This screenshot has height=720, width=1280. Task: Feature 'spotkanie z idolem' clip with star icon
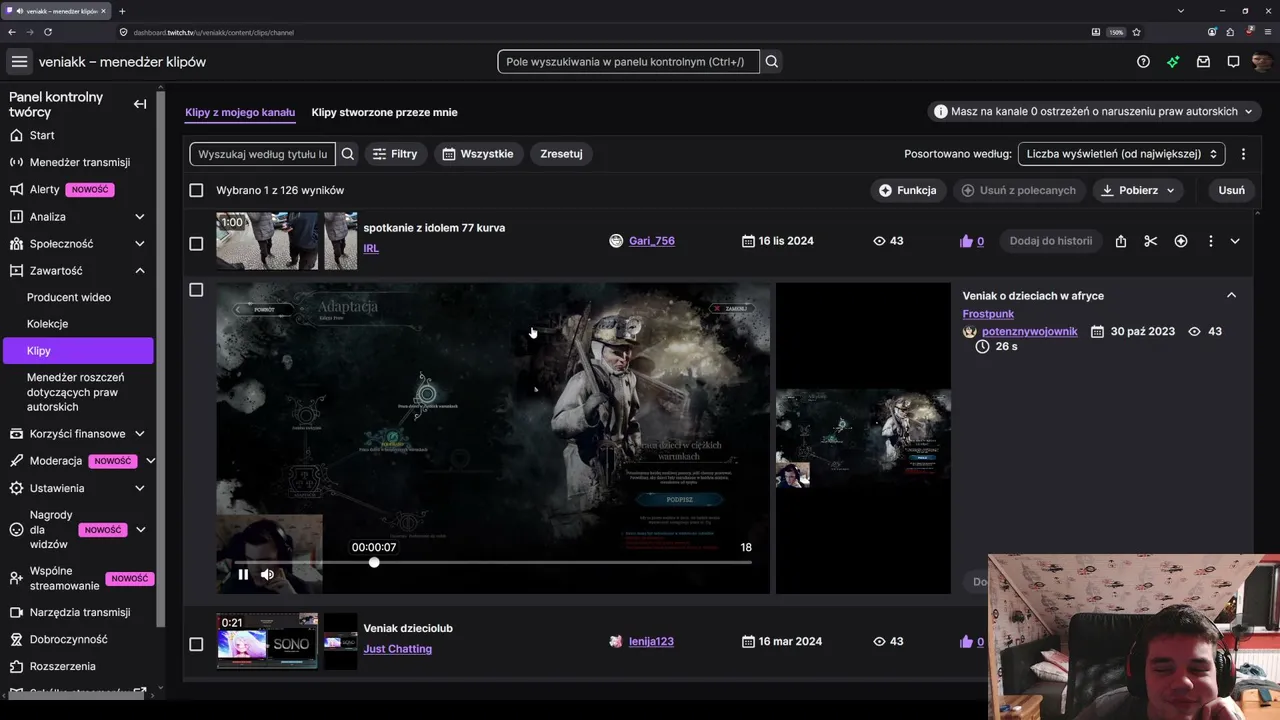1181,241
